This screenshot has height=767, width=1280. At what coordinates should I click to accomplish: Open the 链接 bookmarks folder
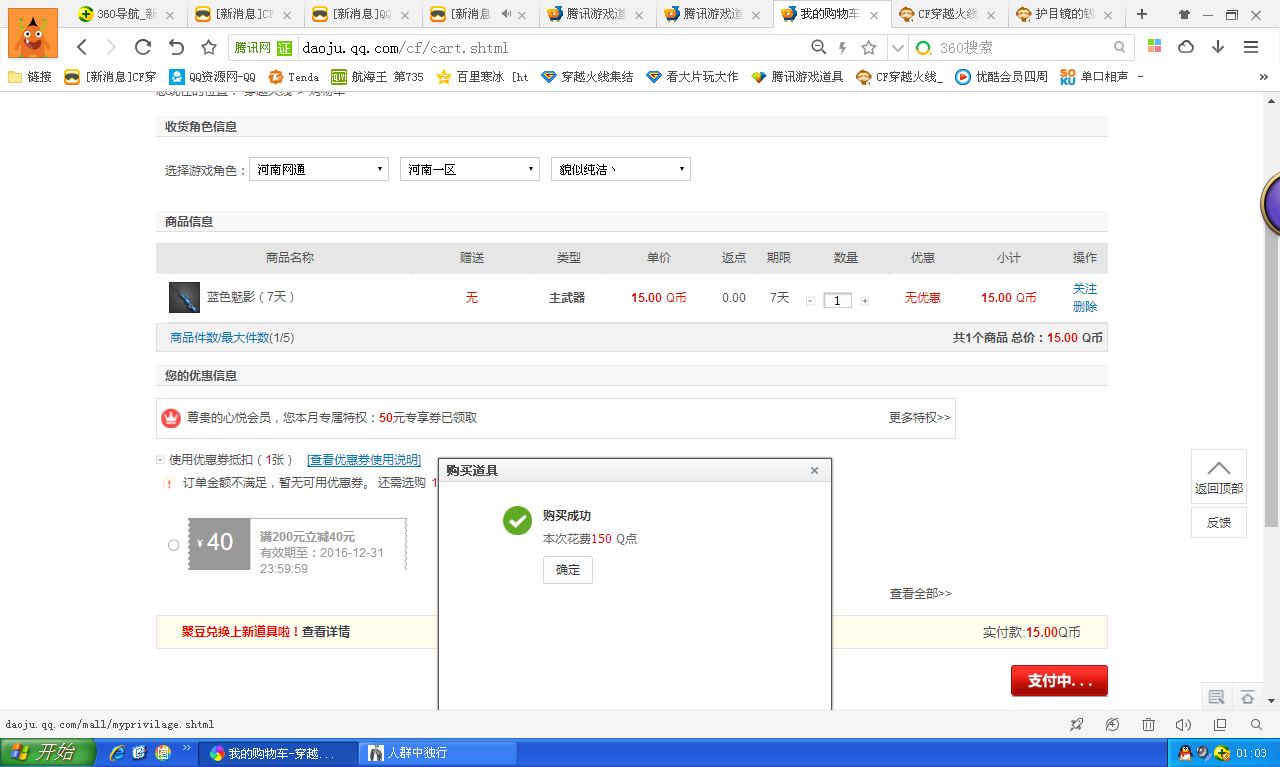(29, 77)
